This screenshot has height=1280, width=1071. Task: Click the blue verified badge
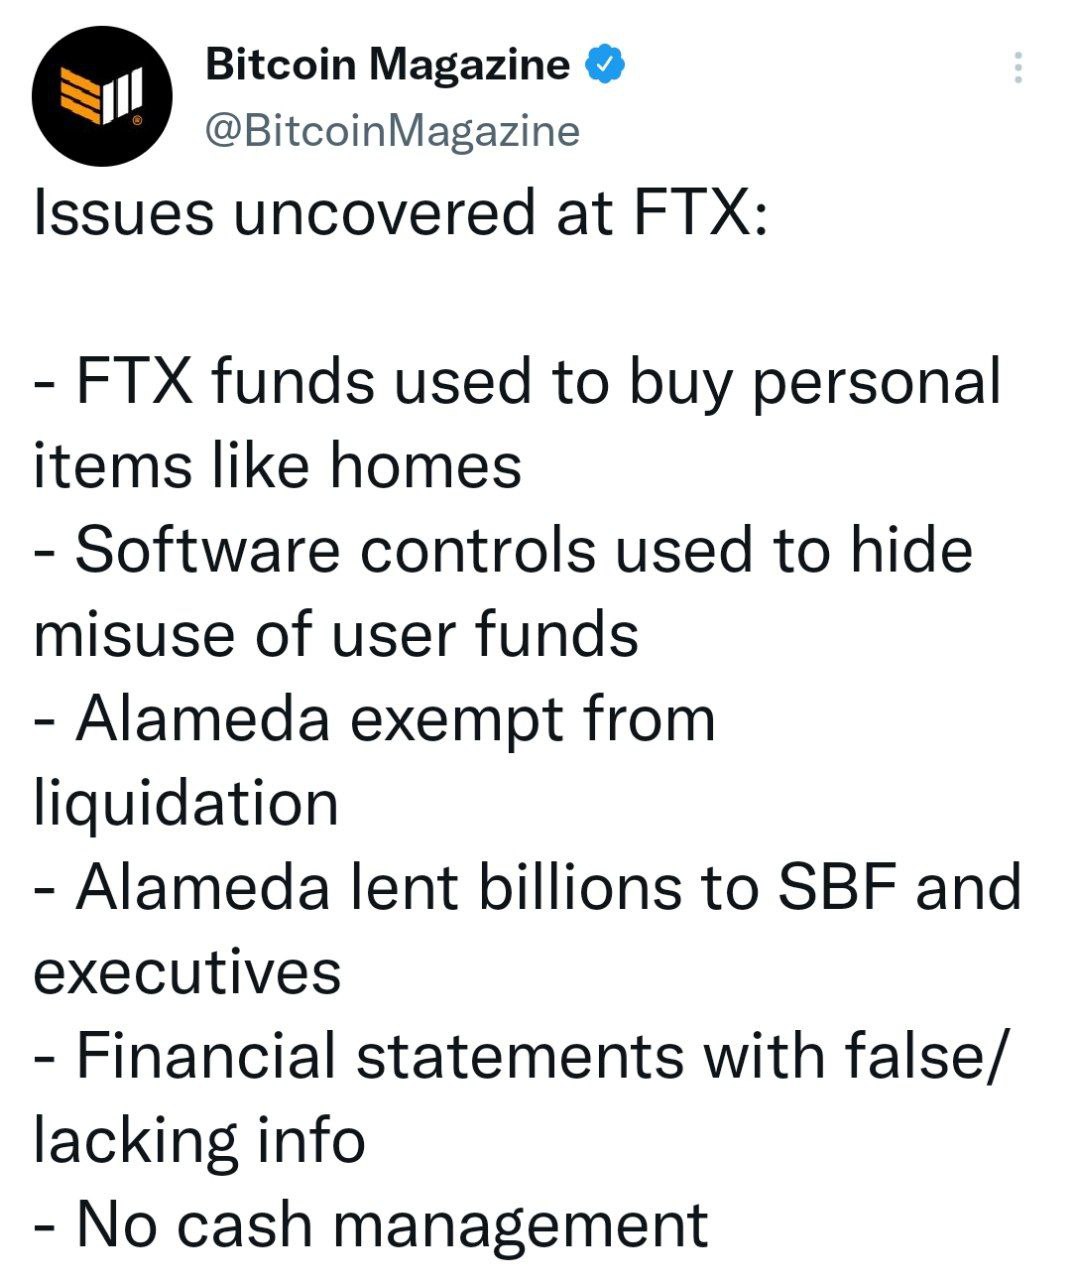(x=604, y=65)
